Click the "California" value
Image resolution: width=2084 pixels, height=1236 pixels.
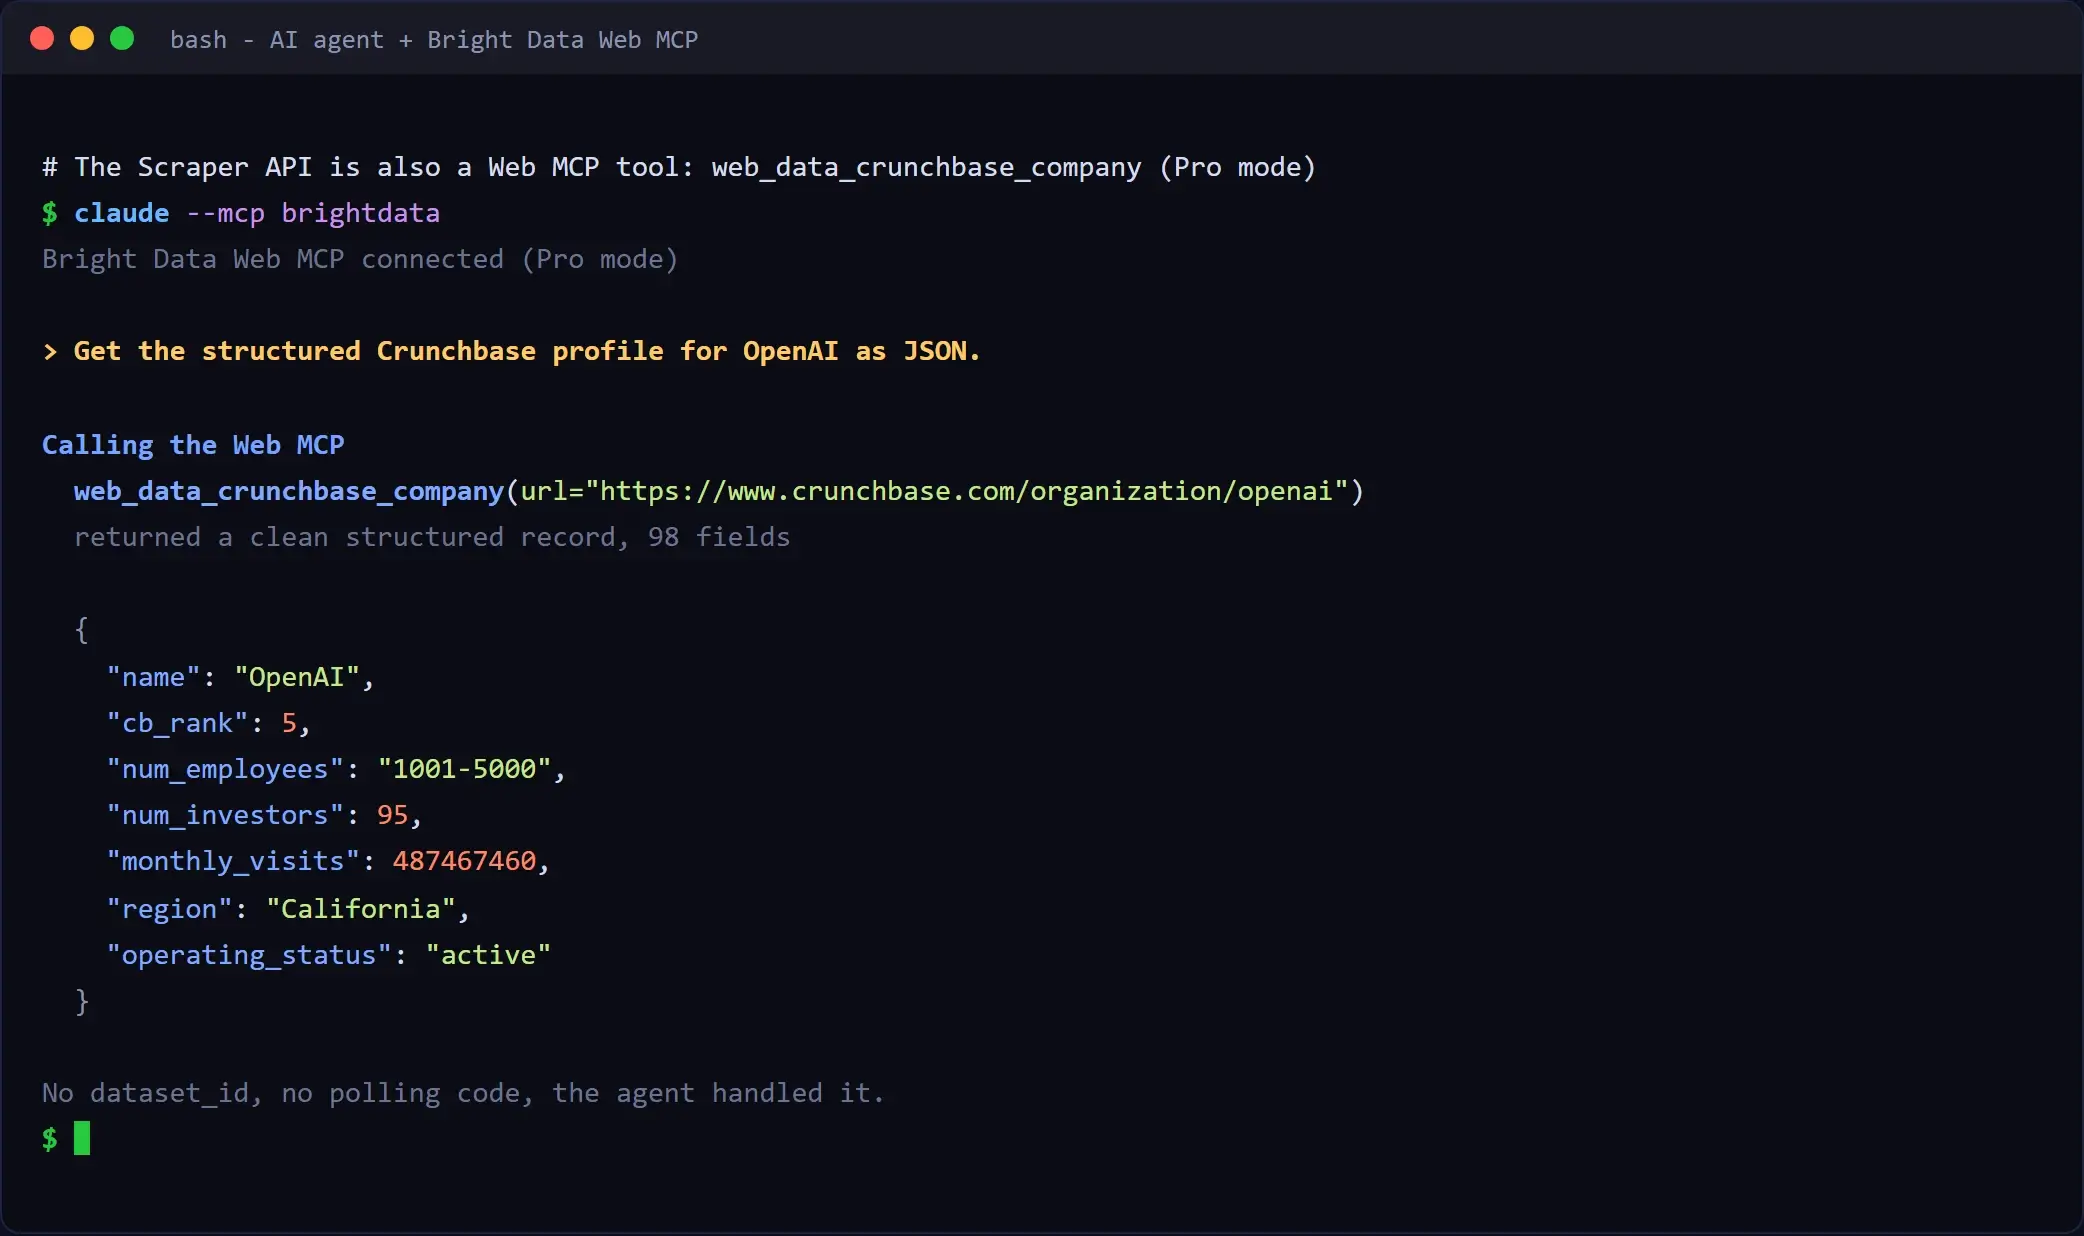(x=361, y=909)
